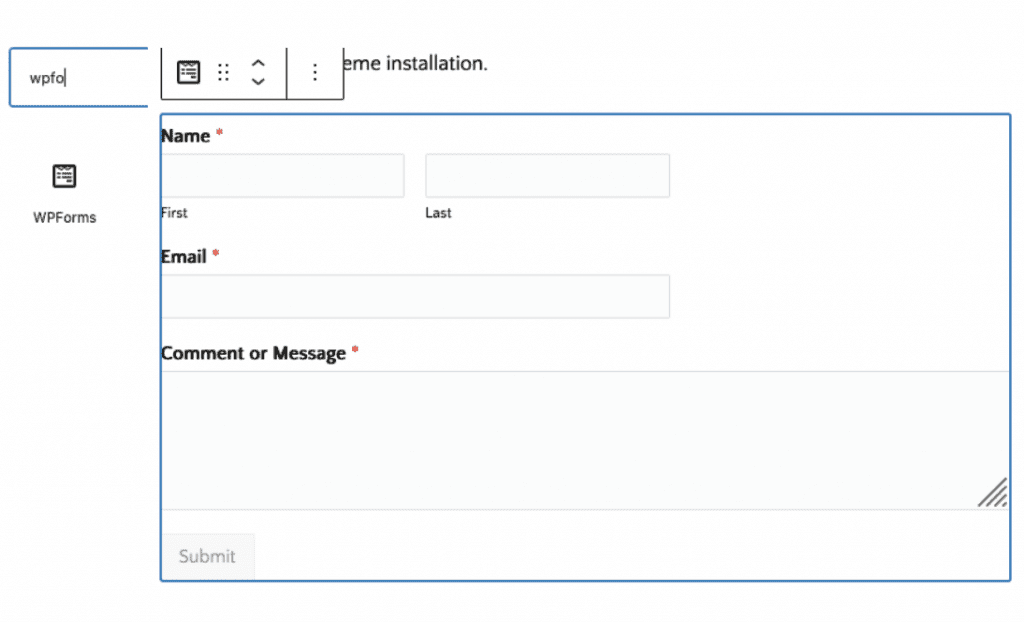1024x622 pixels.
Task: Click the Email field label
Action: tap(184, 257)
